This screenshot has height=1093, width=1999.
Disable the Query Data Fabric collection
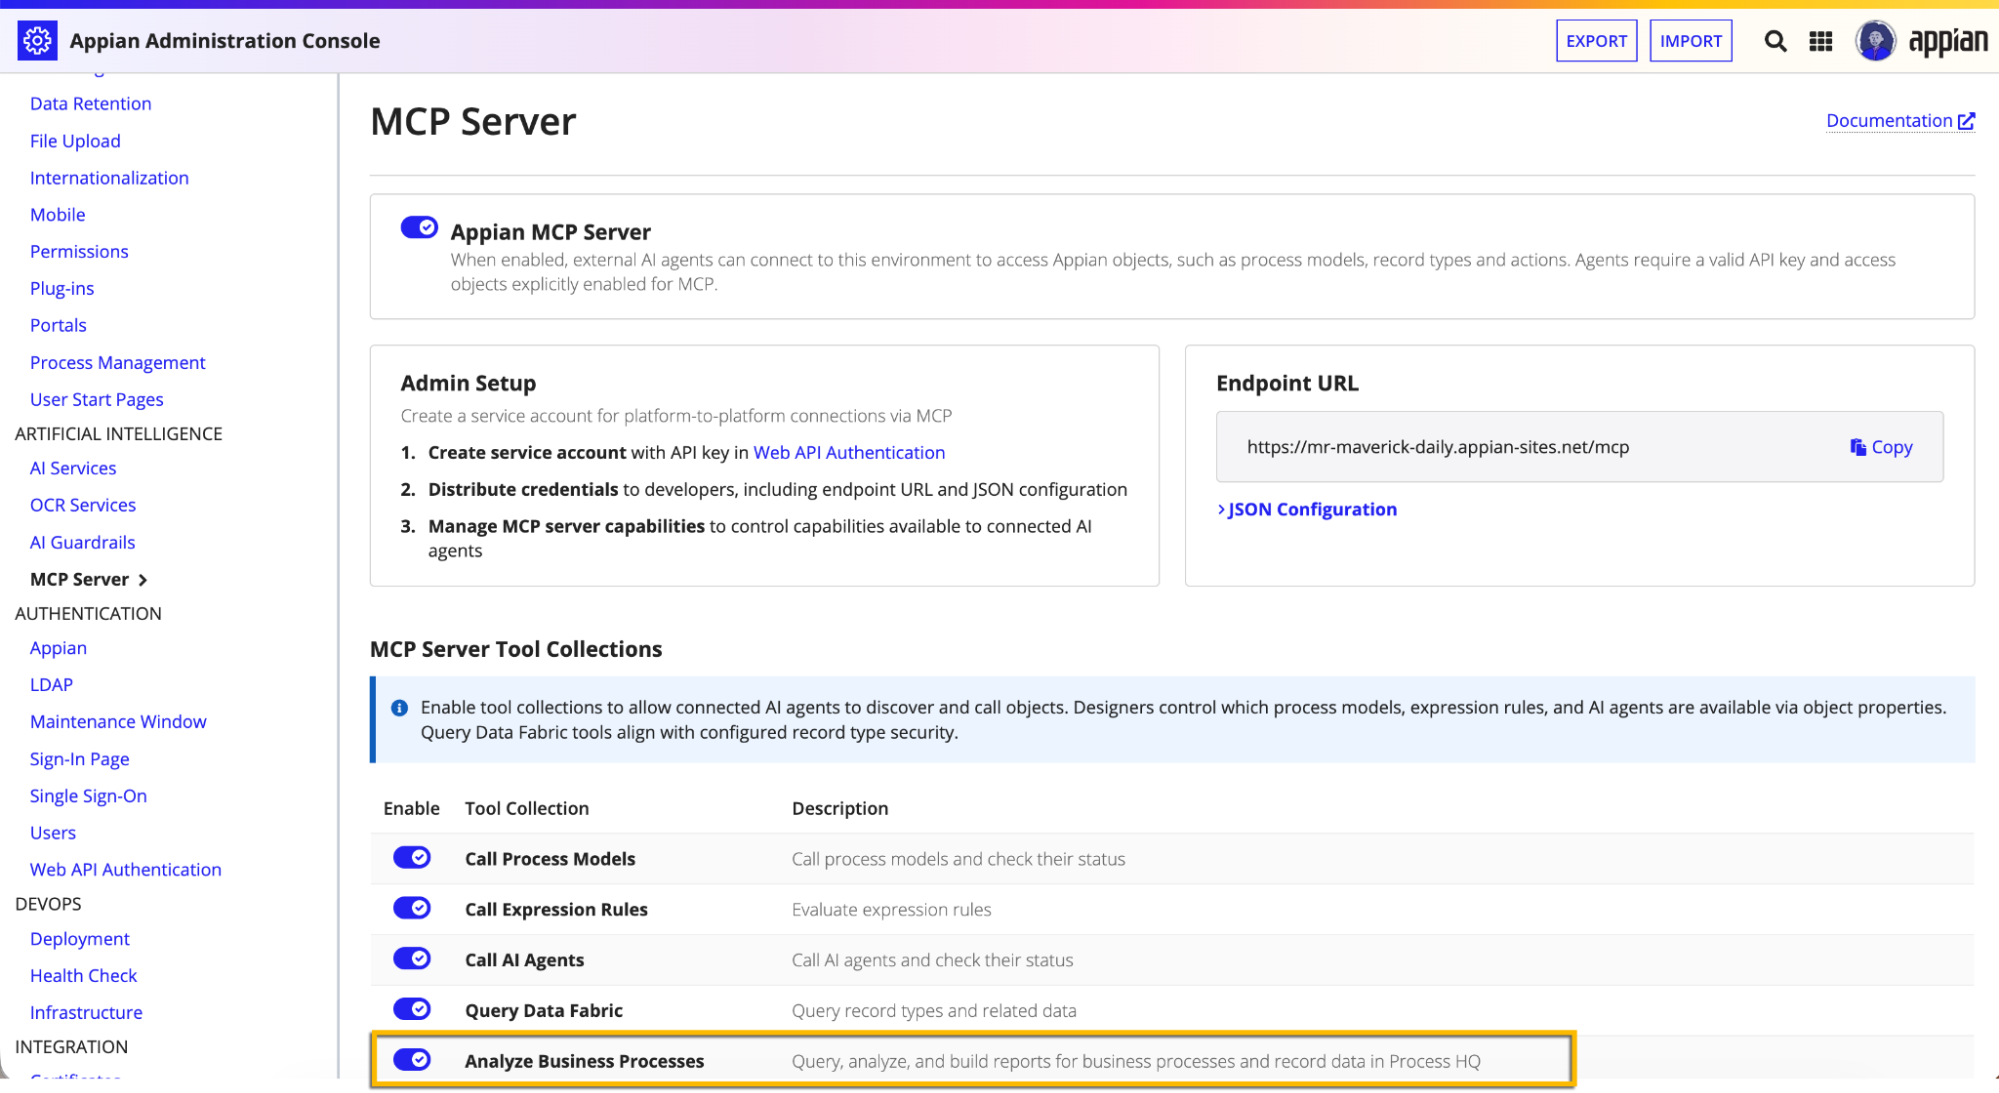click(x=412, y=1009)
